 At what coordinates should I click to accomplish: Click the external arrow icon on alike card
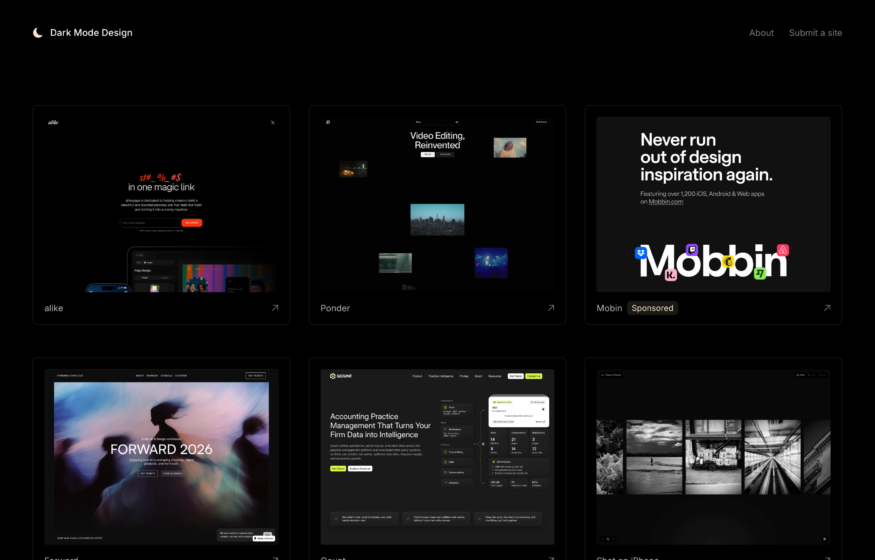pos(275,308)
